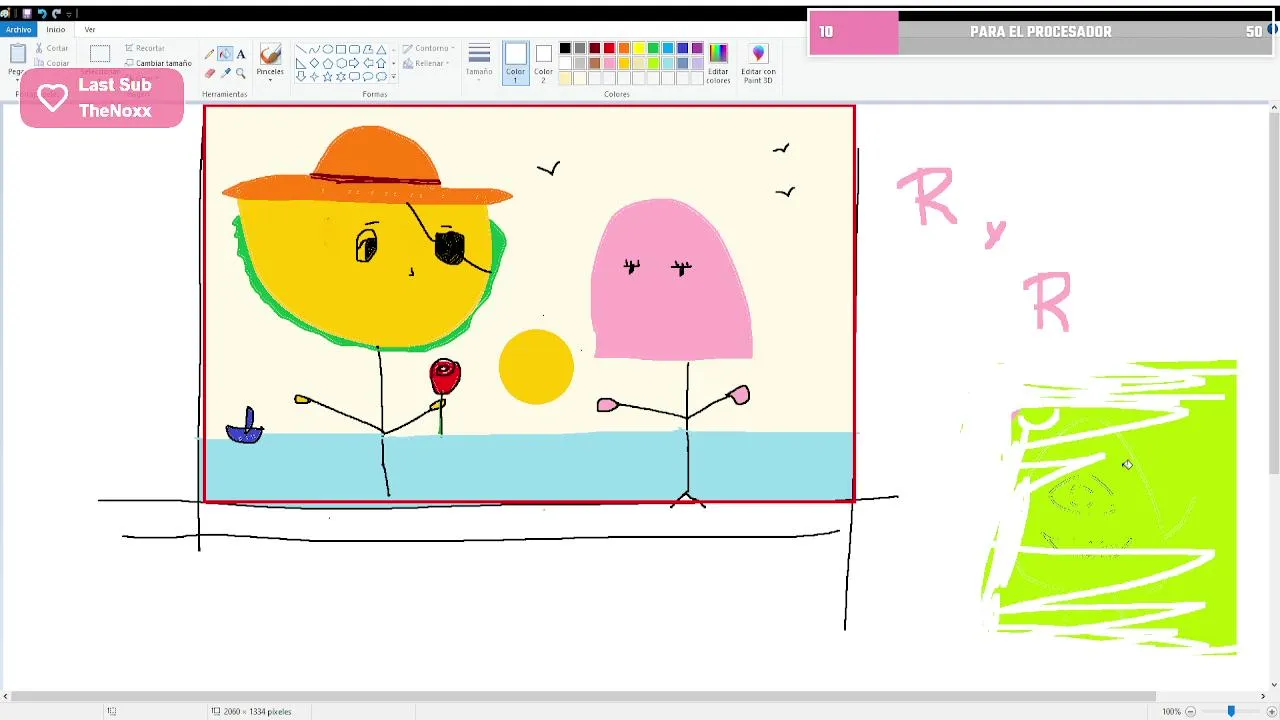The height and width of the screenshot is (720, 1280).
Task: Choose the straight line shape
Action: click(x=301, y=49)
